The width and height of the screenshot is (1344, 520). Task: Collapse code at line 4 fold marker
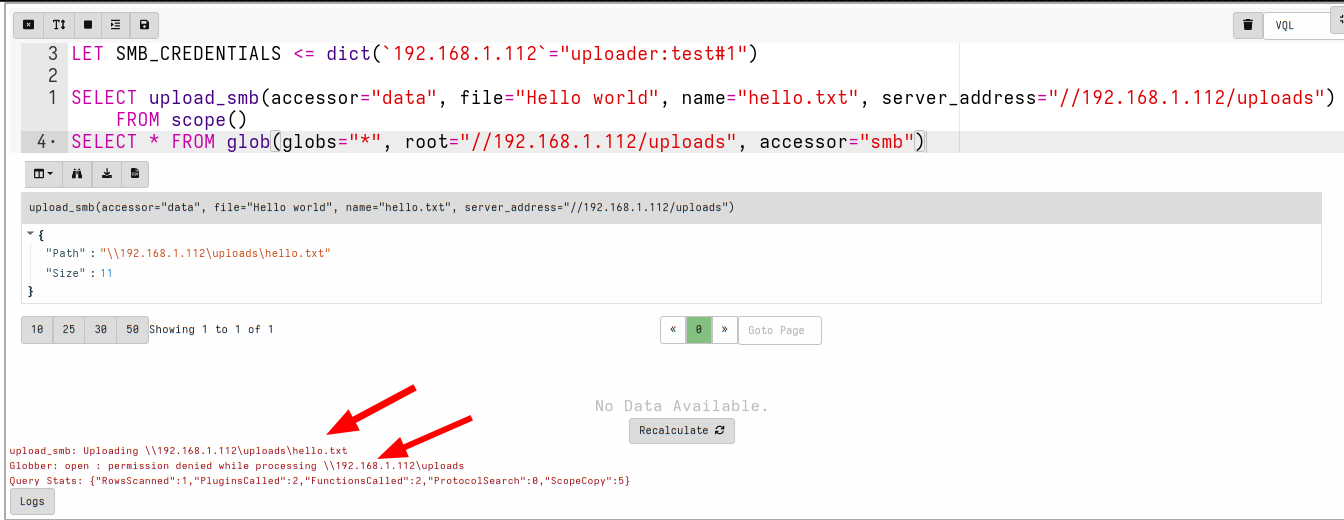(52, 142)
